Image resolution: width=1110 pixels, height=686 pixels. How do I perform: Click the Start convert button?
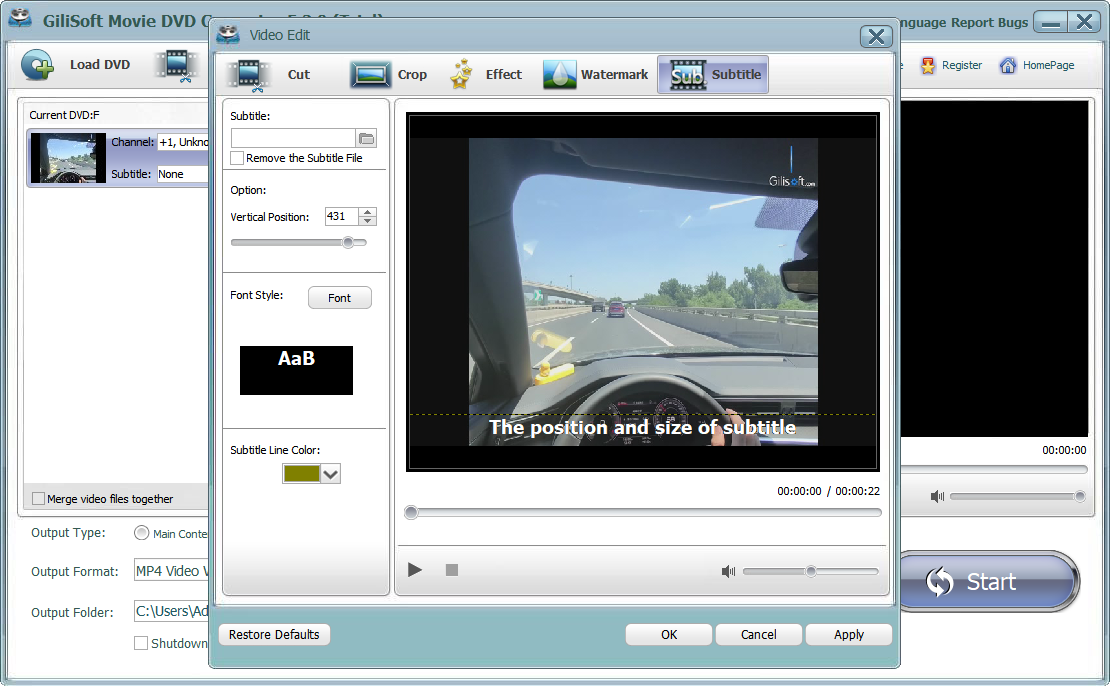click(989, 582)
